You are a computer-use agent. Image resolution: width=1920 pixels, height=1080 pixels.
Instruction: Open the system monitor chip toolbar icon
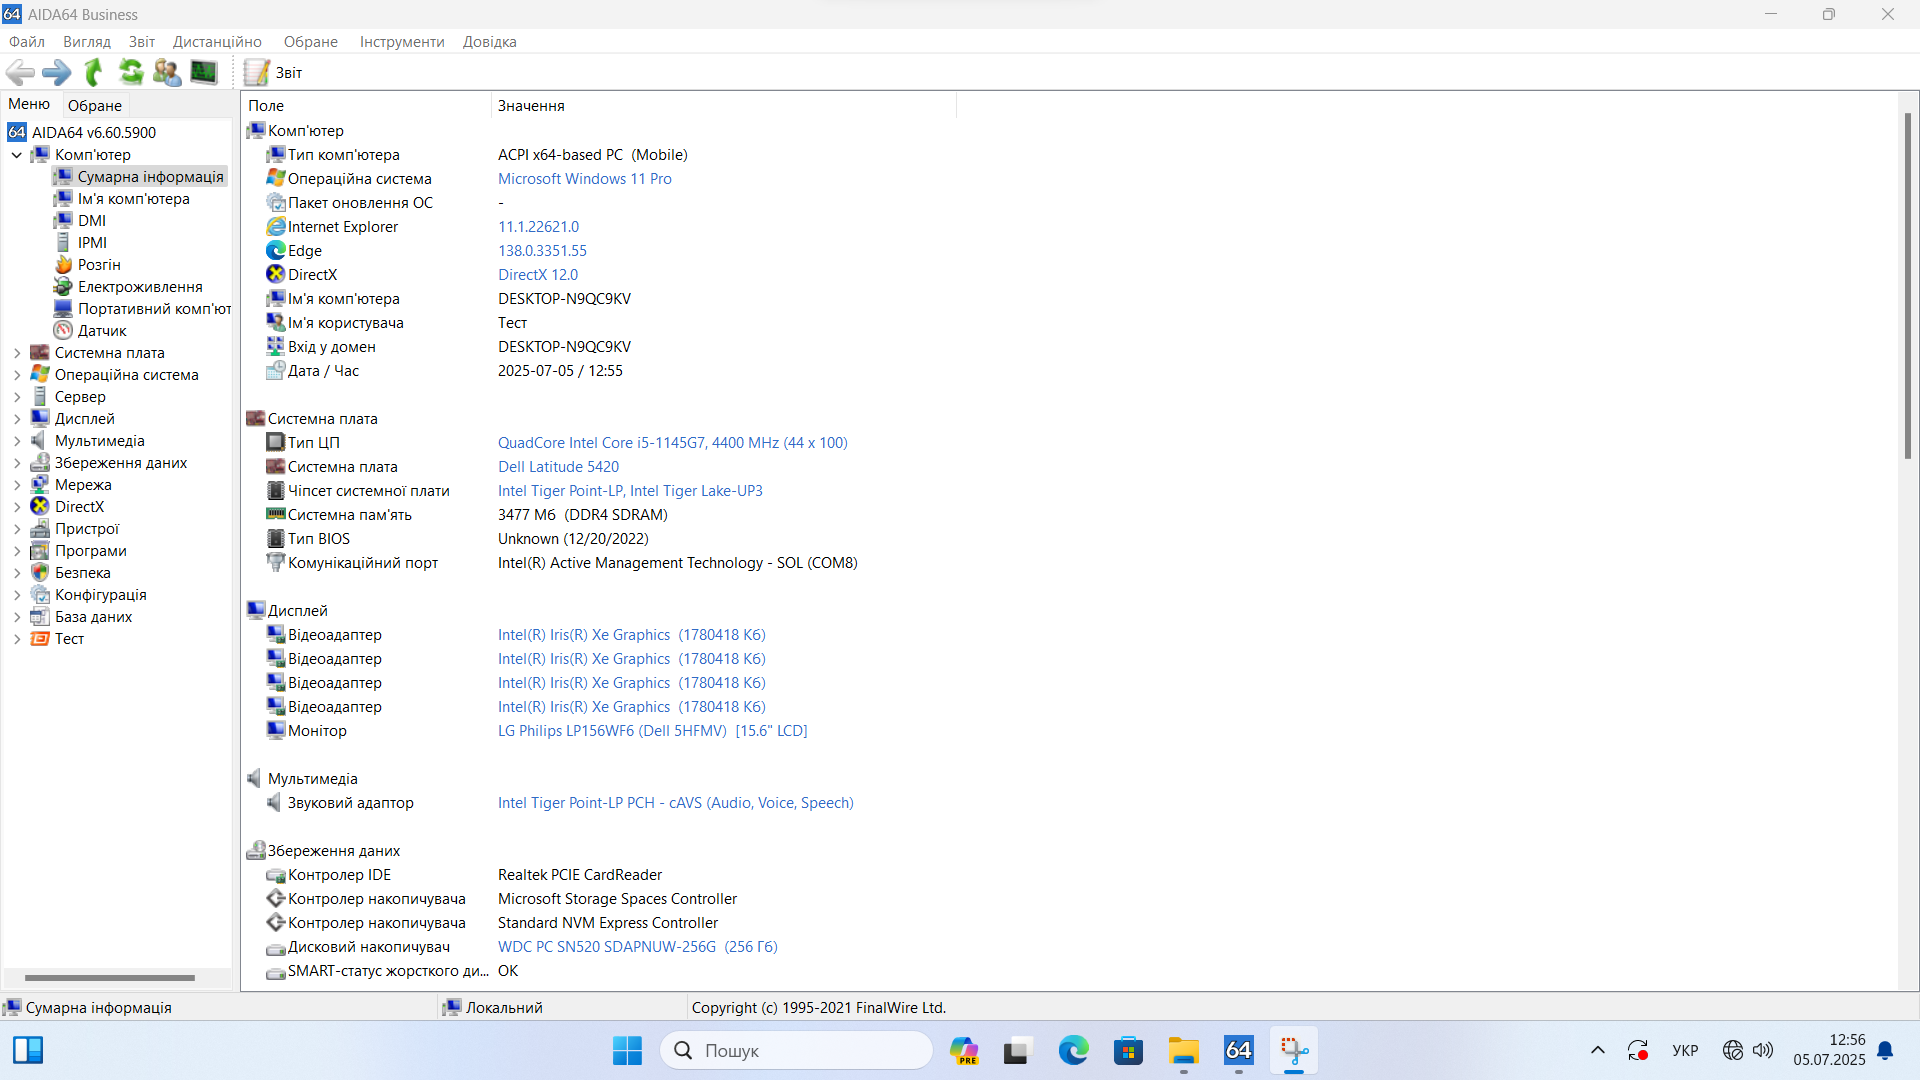click(x=204, y=72)
